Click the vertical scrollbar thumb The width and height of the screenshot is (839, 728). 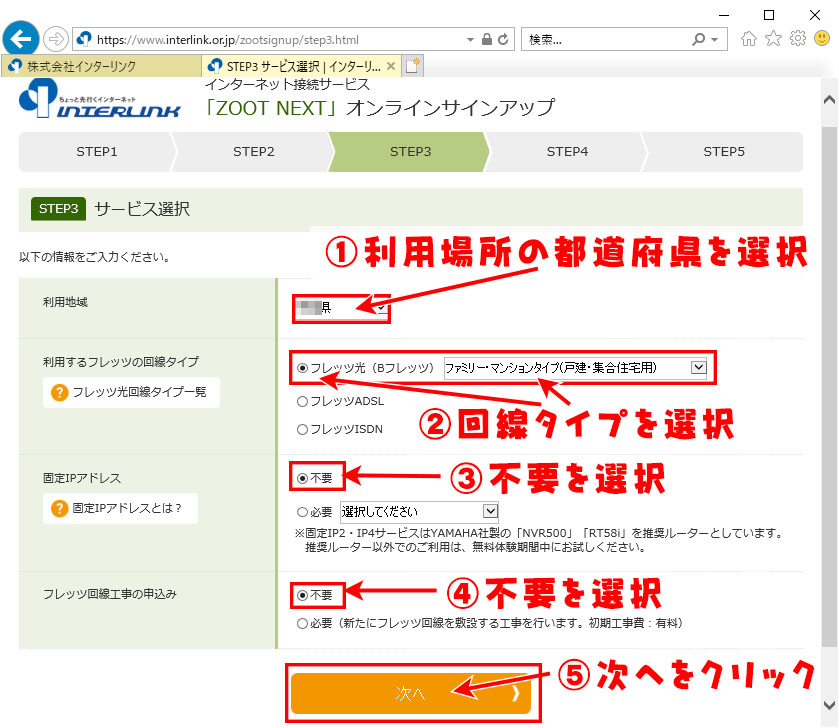point(829,386)
